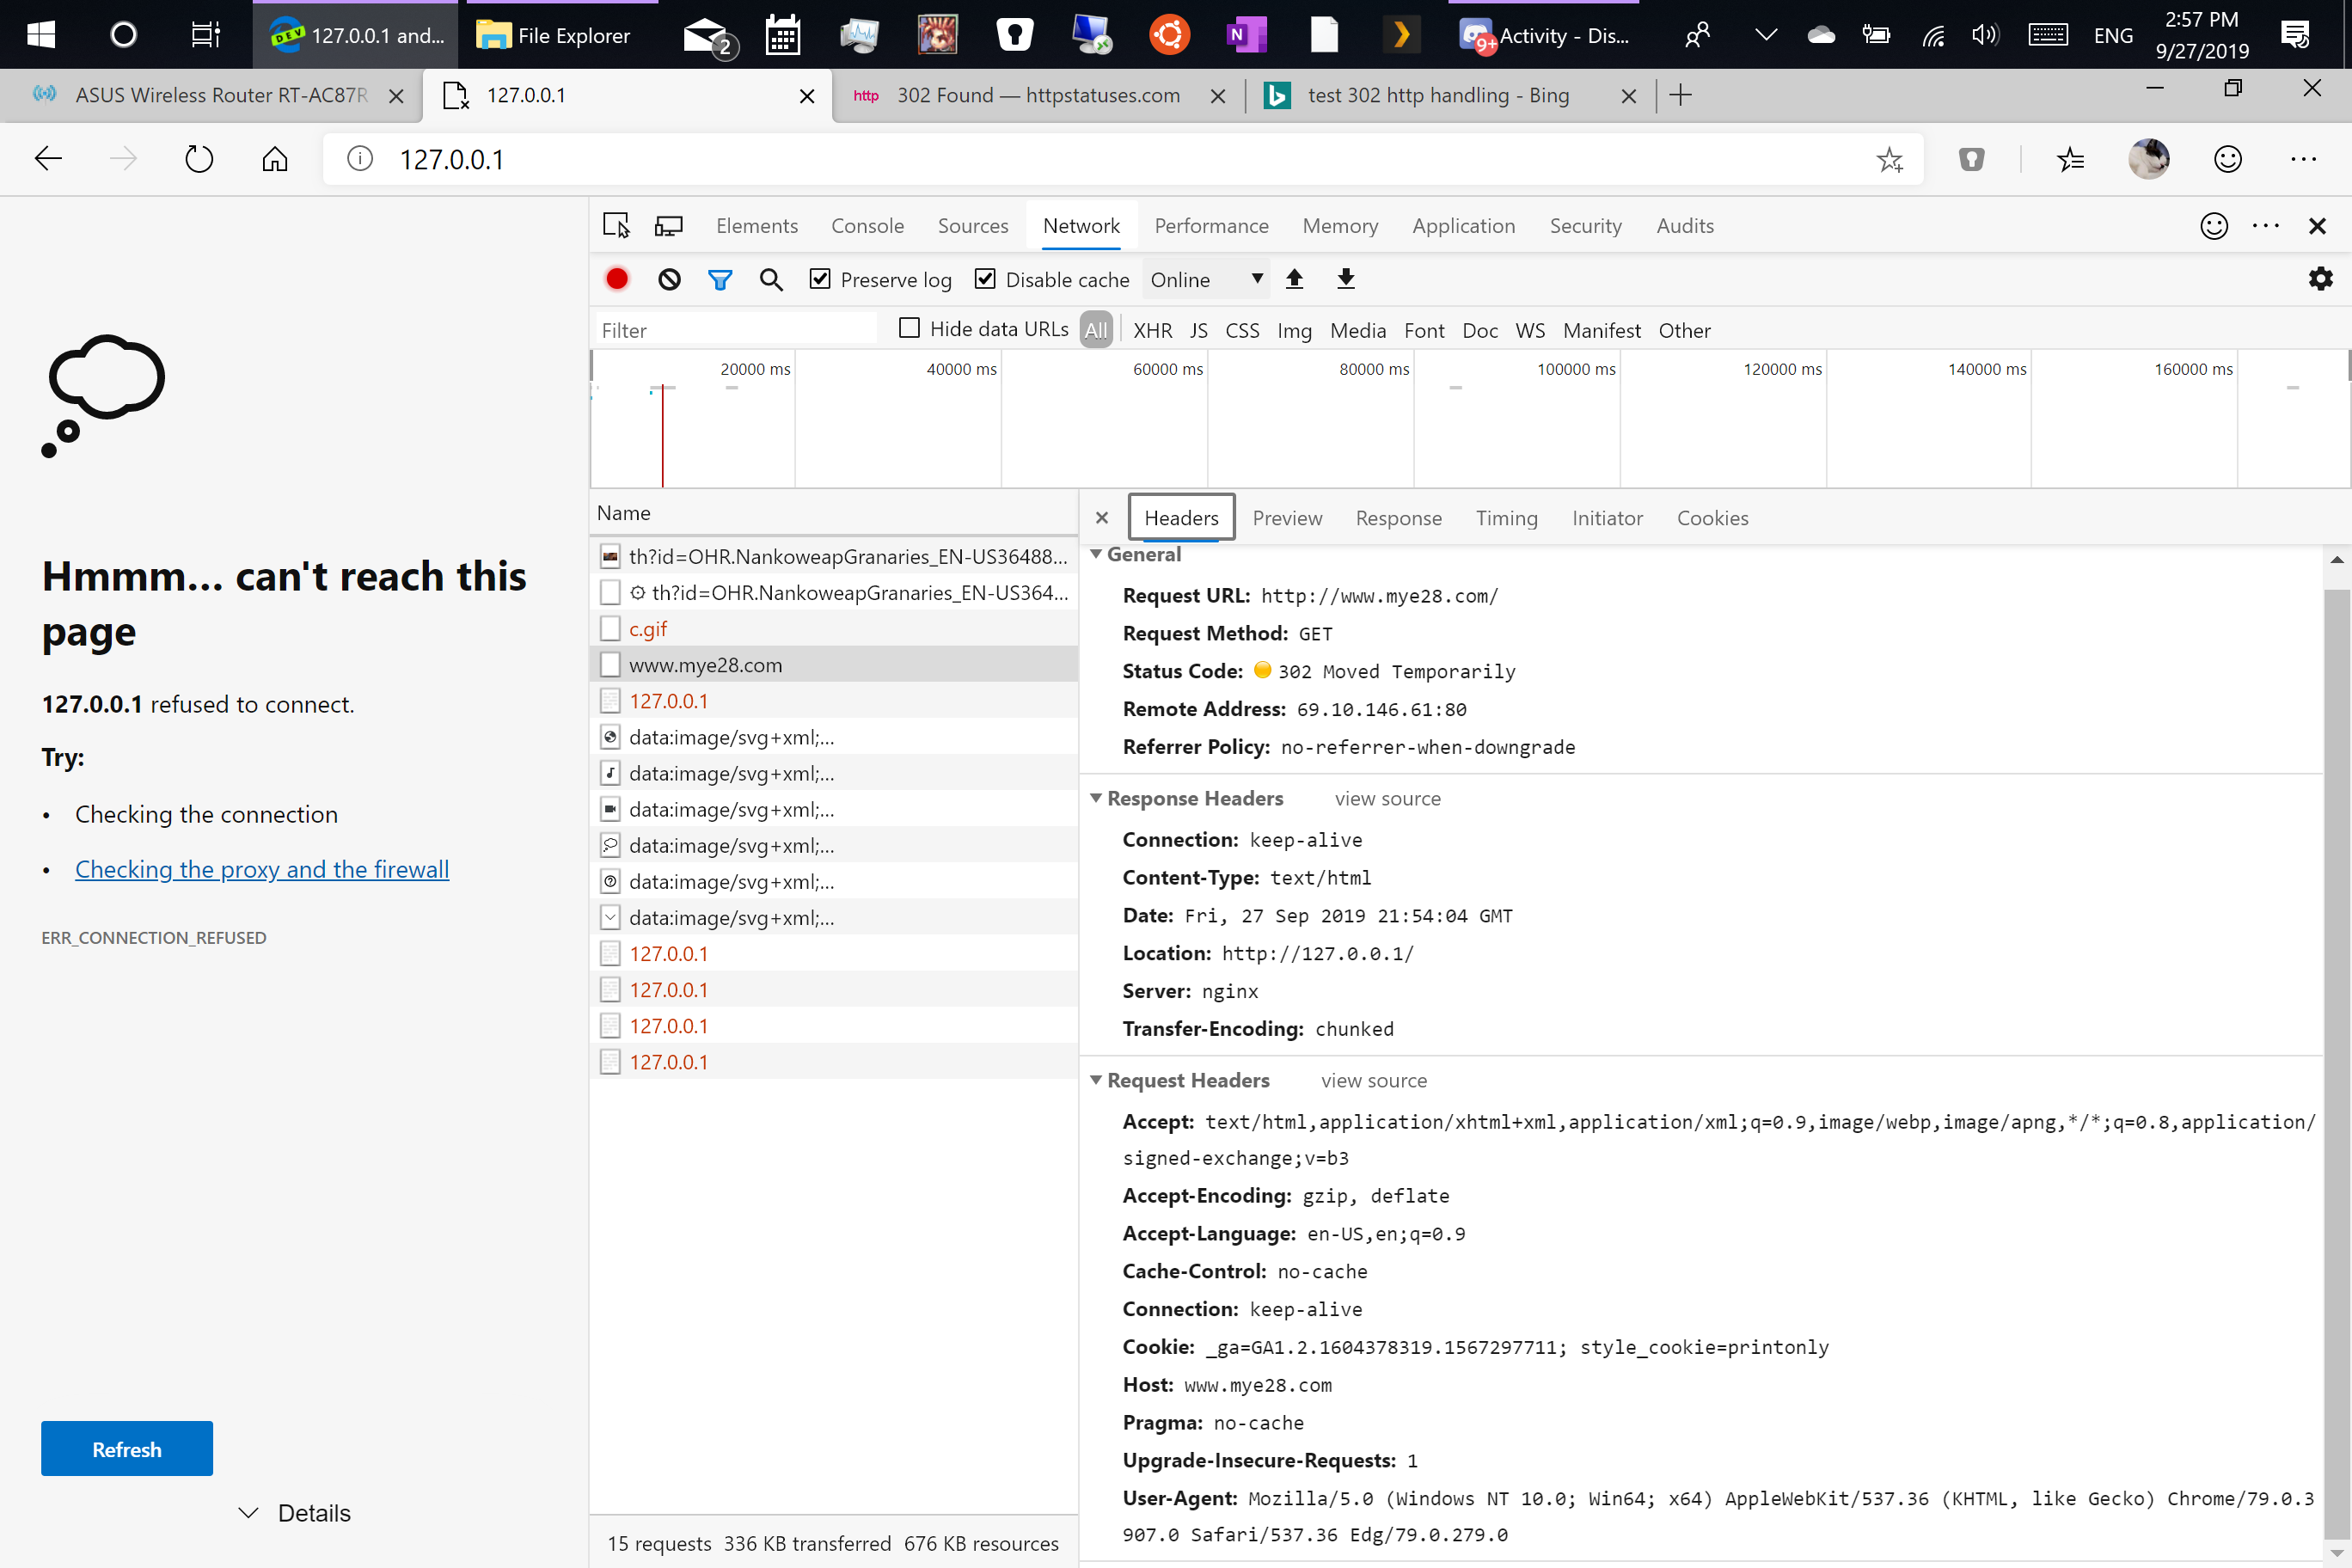
Task: Open Windows action center notifications
Action: pos(2295,35)
